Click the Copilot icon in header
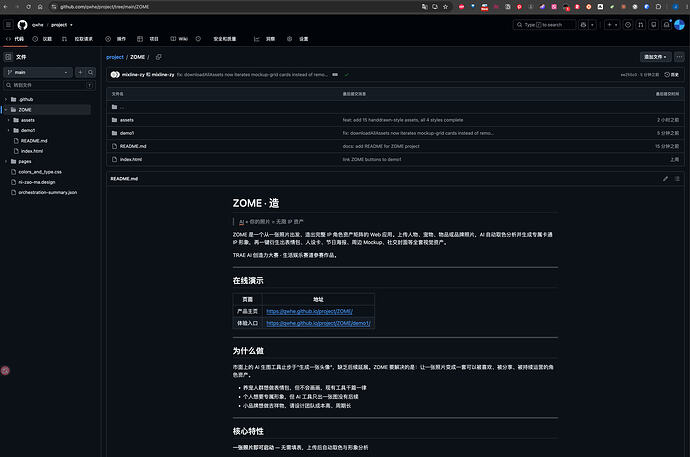This screenshot has width=690, height=457. [583, 25]
